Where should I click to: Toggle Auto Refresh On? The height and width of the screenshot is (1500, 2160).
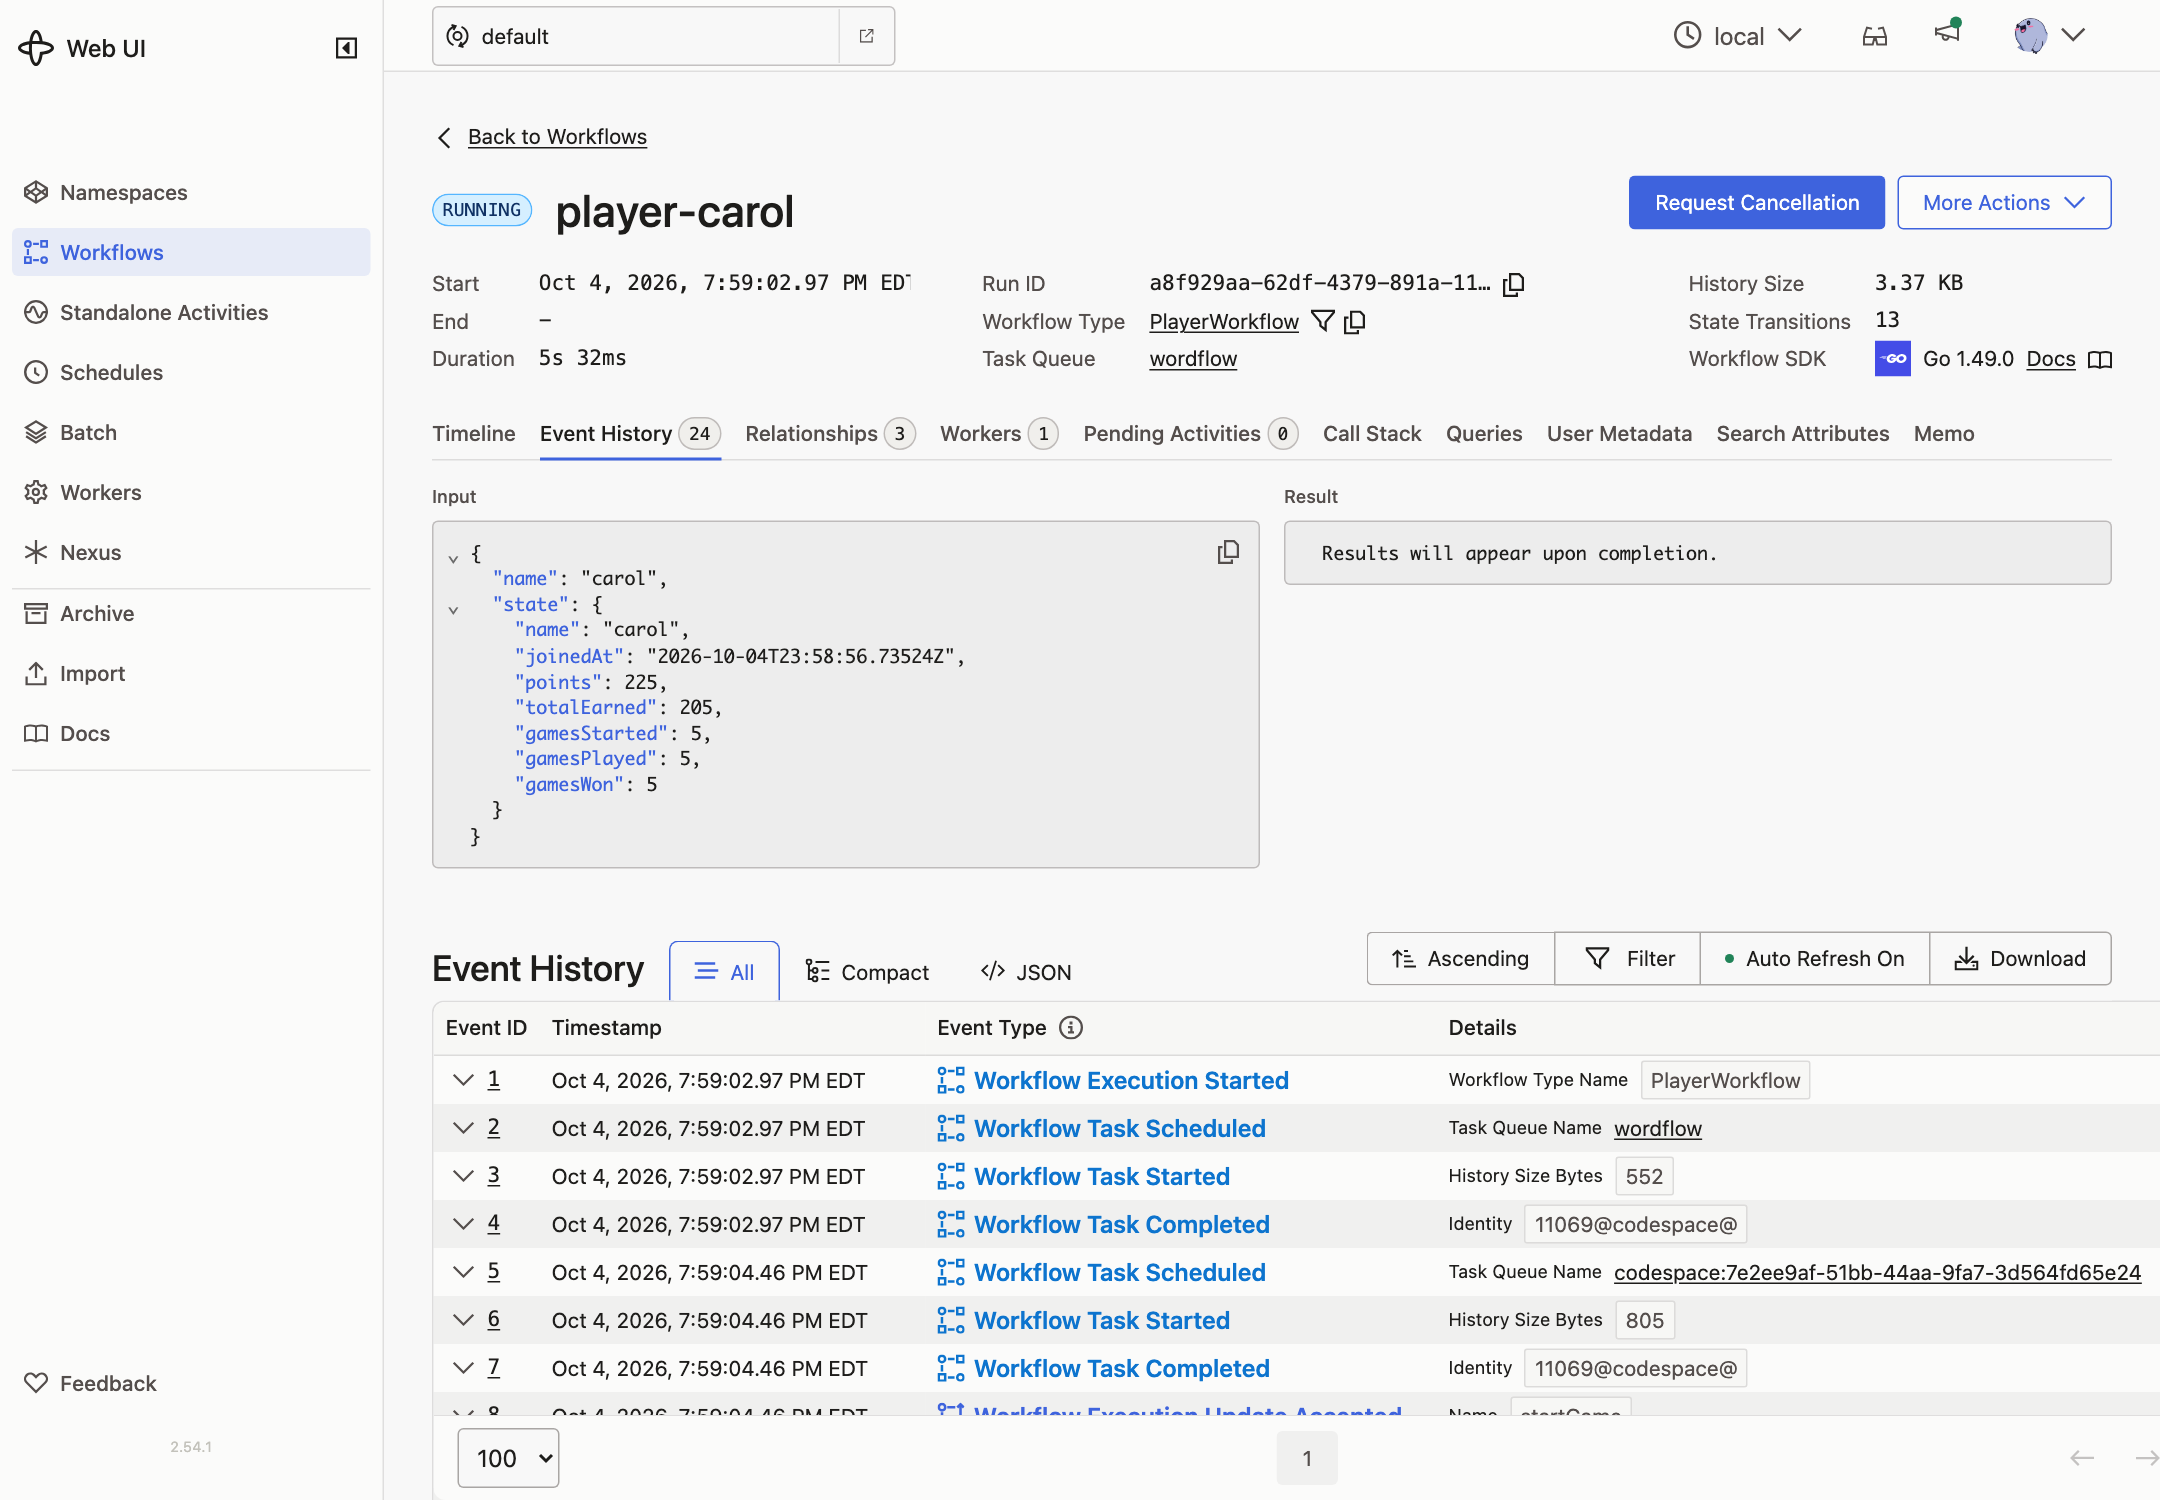(x=1814, y=958)
